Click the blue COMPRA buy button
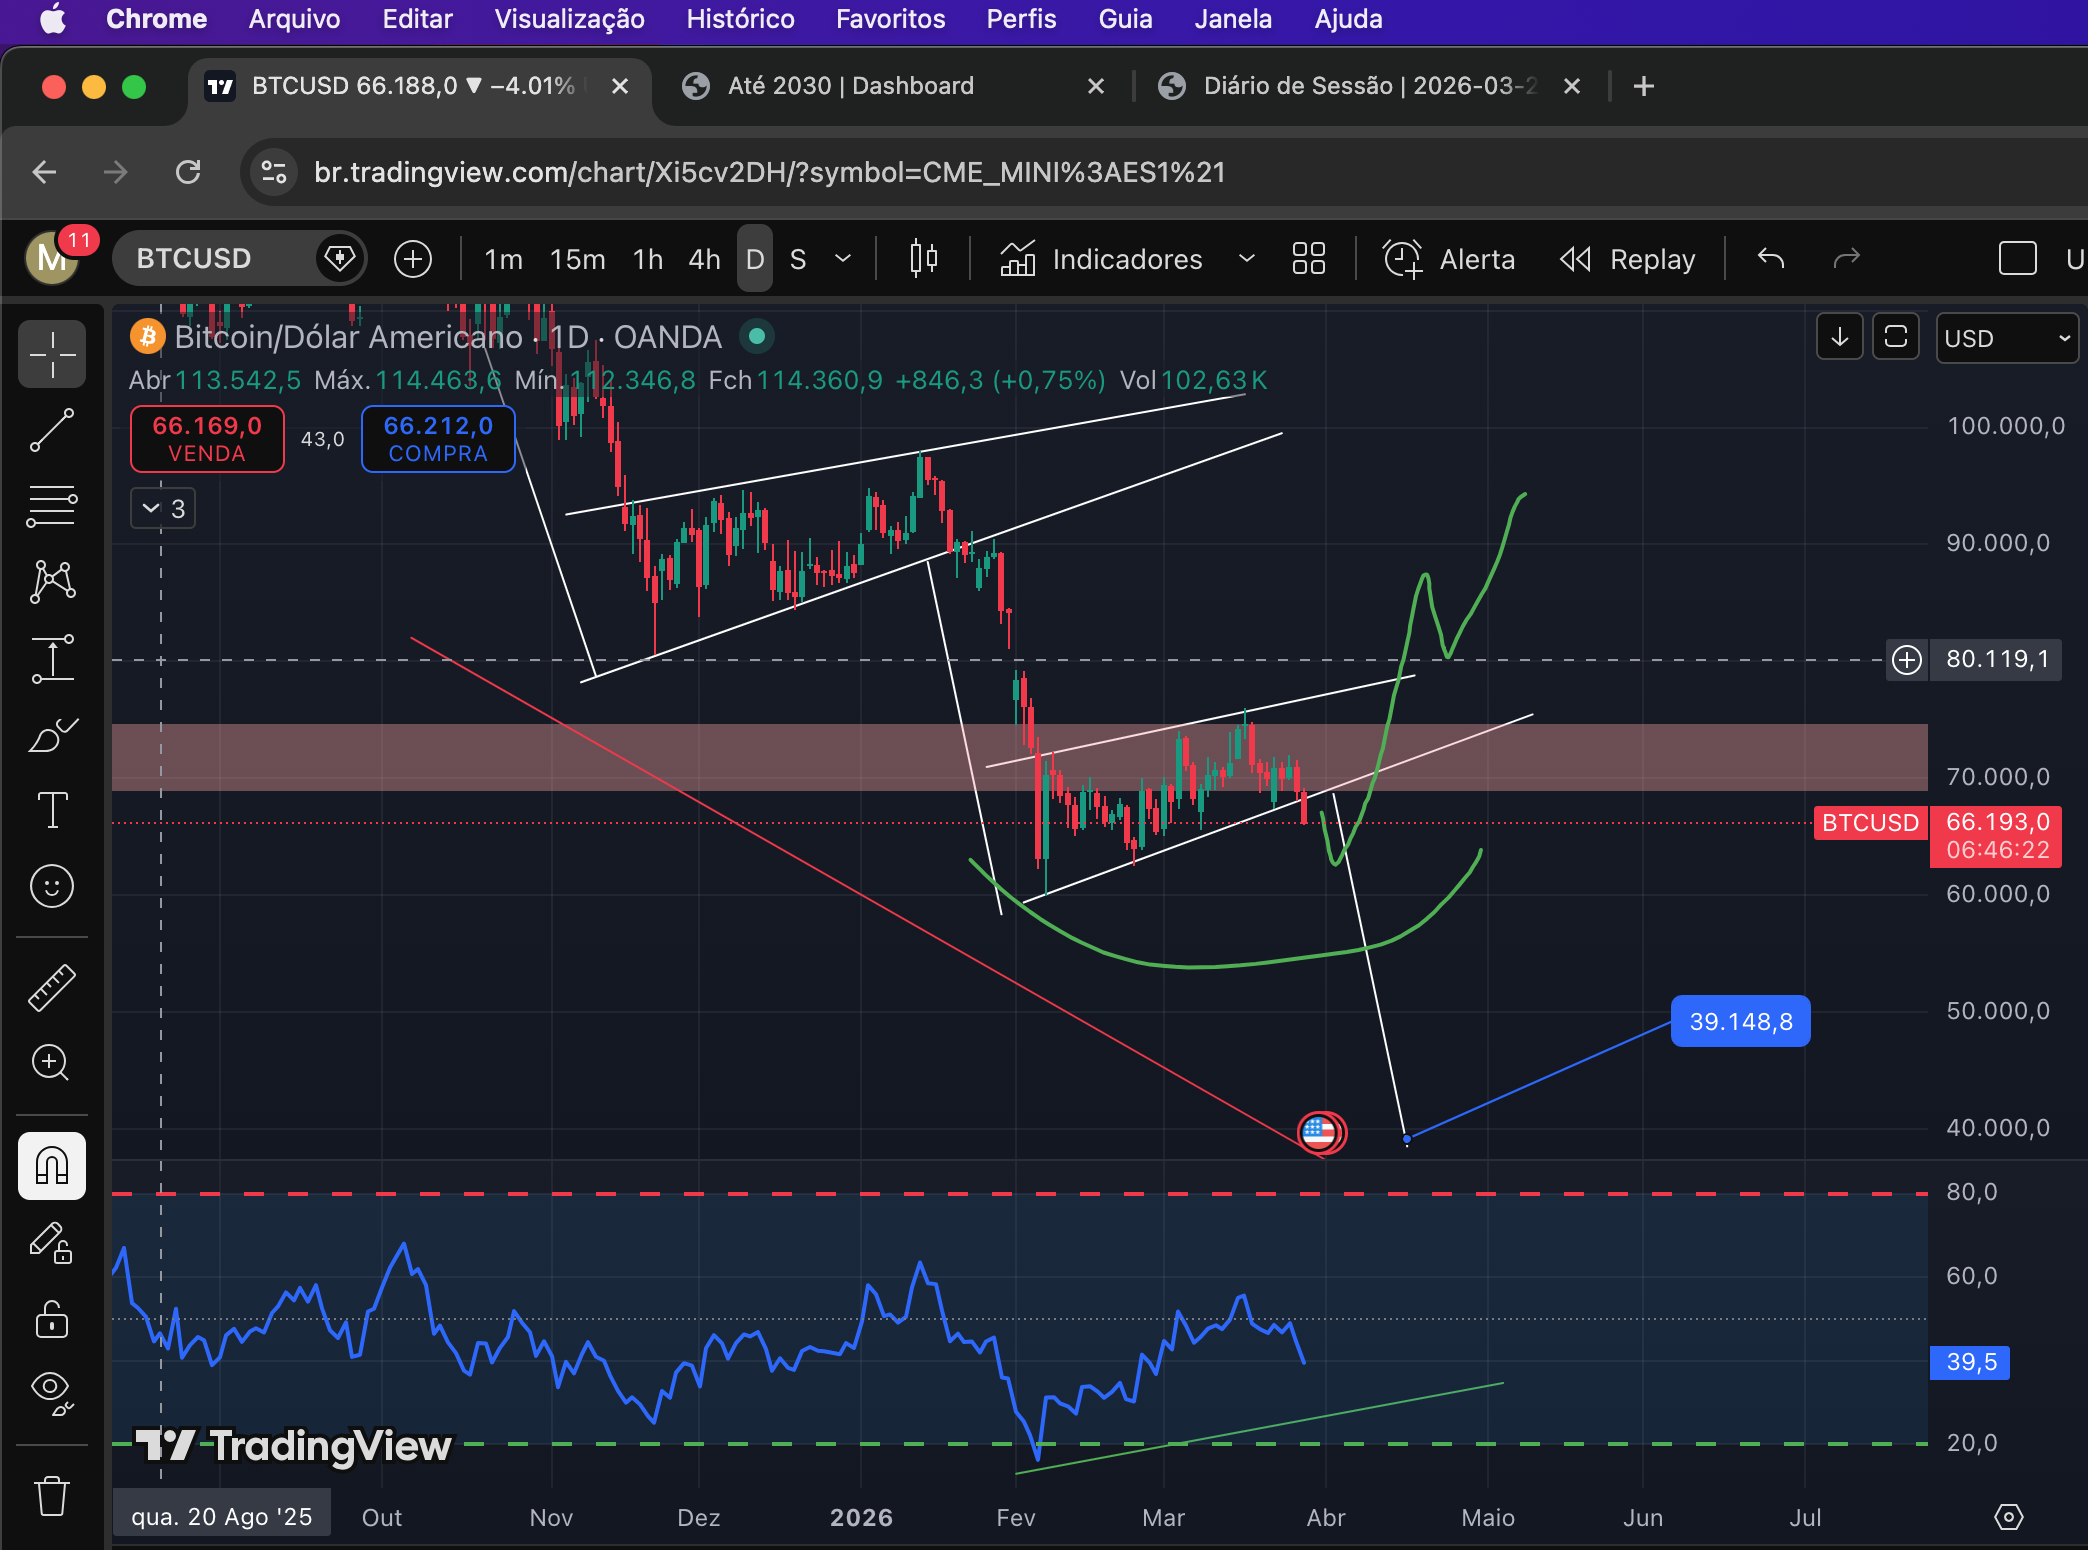 click(438, 438)
